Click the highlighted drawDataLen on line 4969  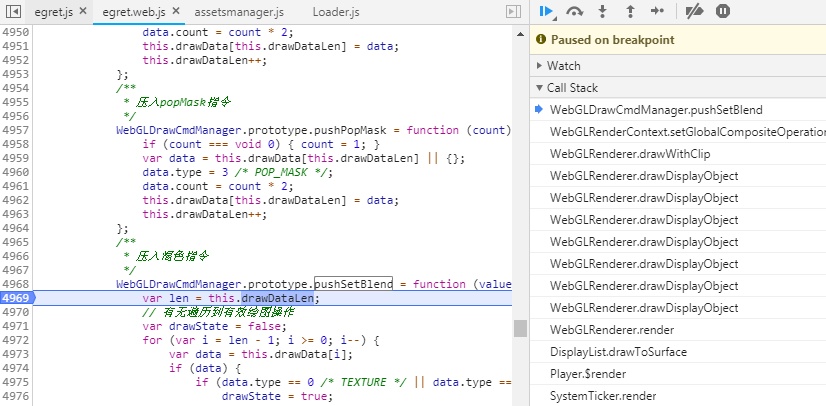(277, 298)
